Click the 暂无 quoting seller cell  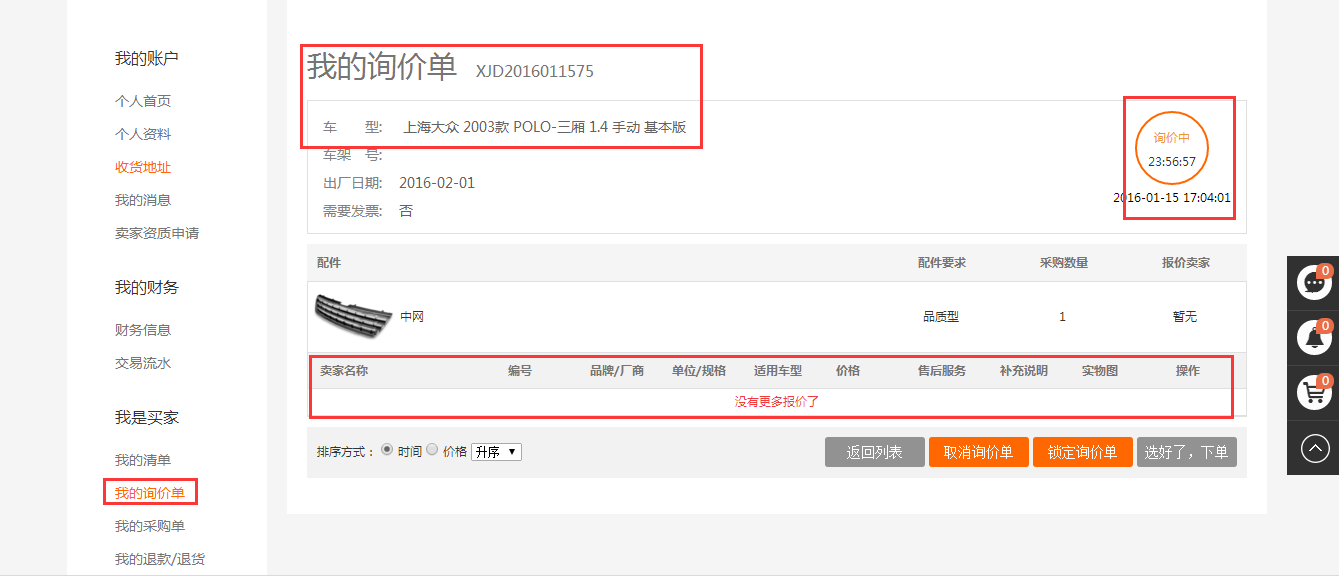tap(1185, 317)
